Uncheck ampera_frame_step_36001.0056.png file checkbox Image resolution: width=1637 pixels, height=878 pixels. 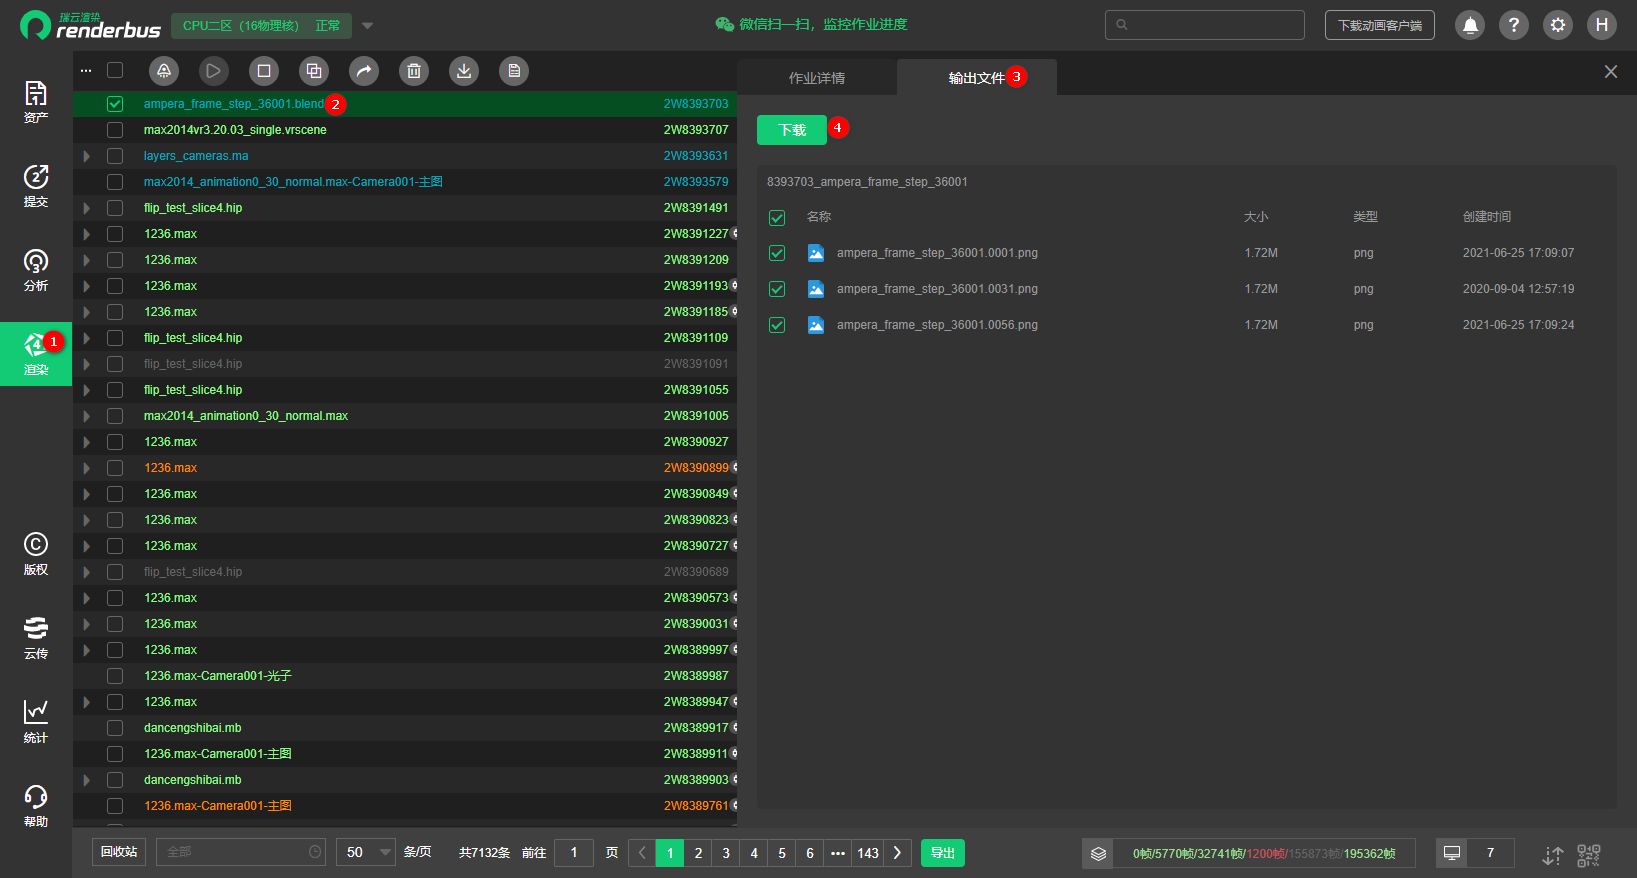coord(777,325)
